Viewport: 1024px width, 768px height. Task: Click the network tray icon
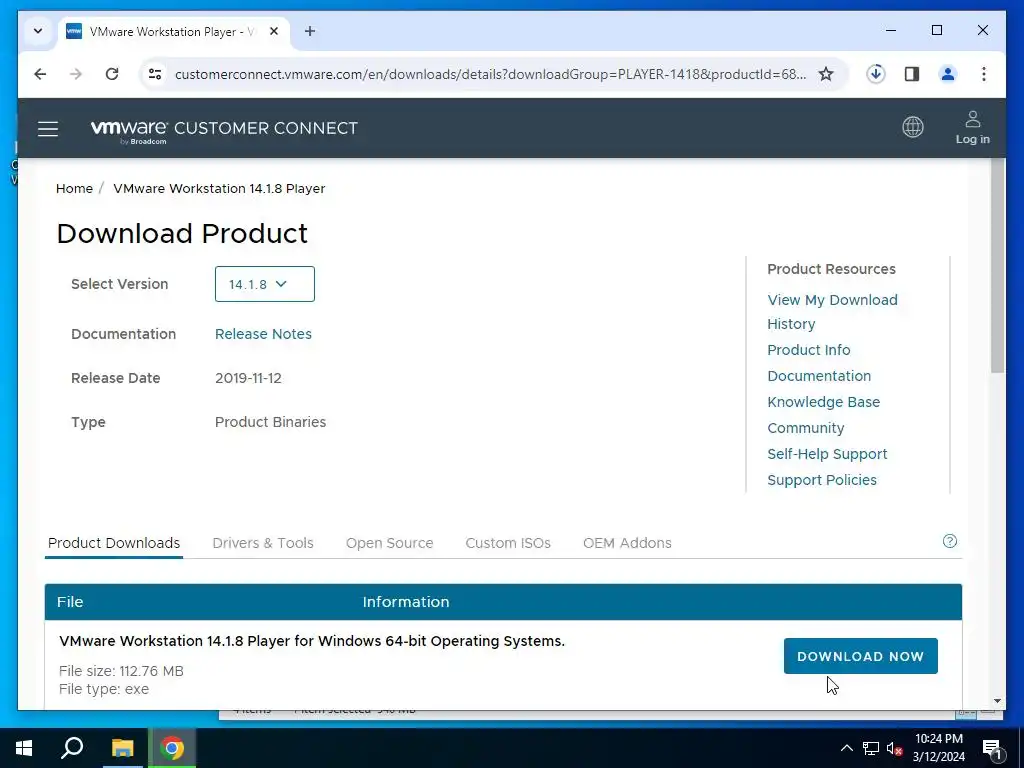[x=871, y=748]
